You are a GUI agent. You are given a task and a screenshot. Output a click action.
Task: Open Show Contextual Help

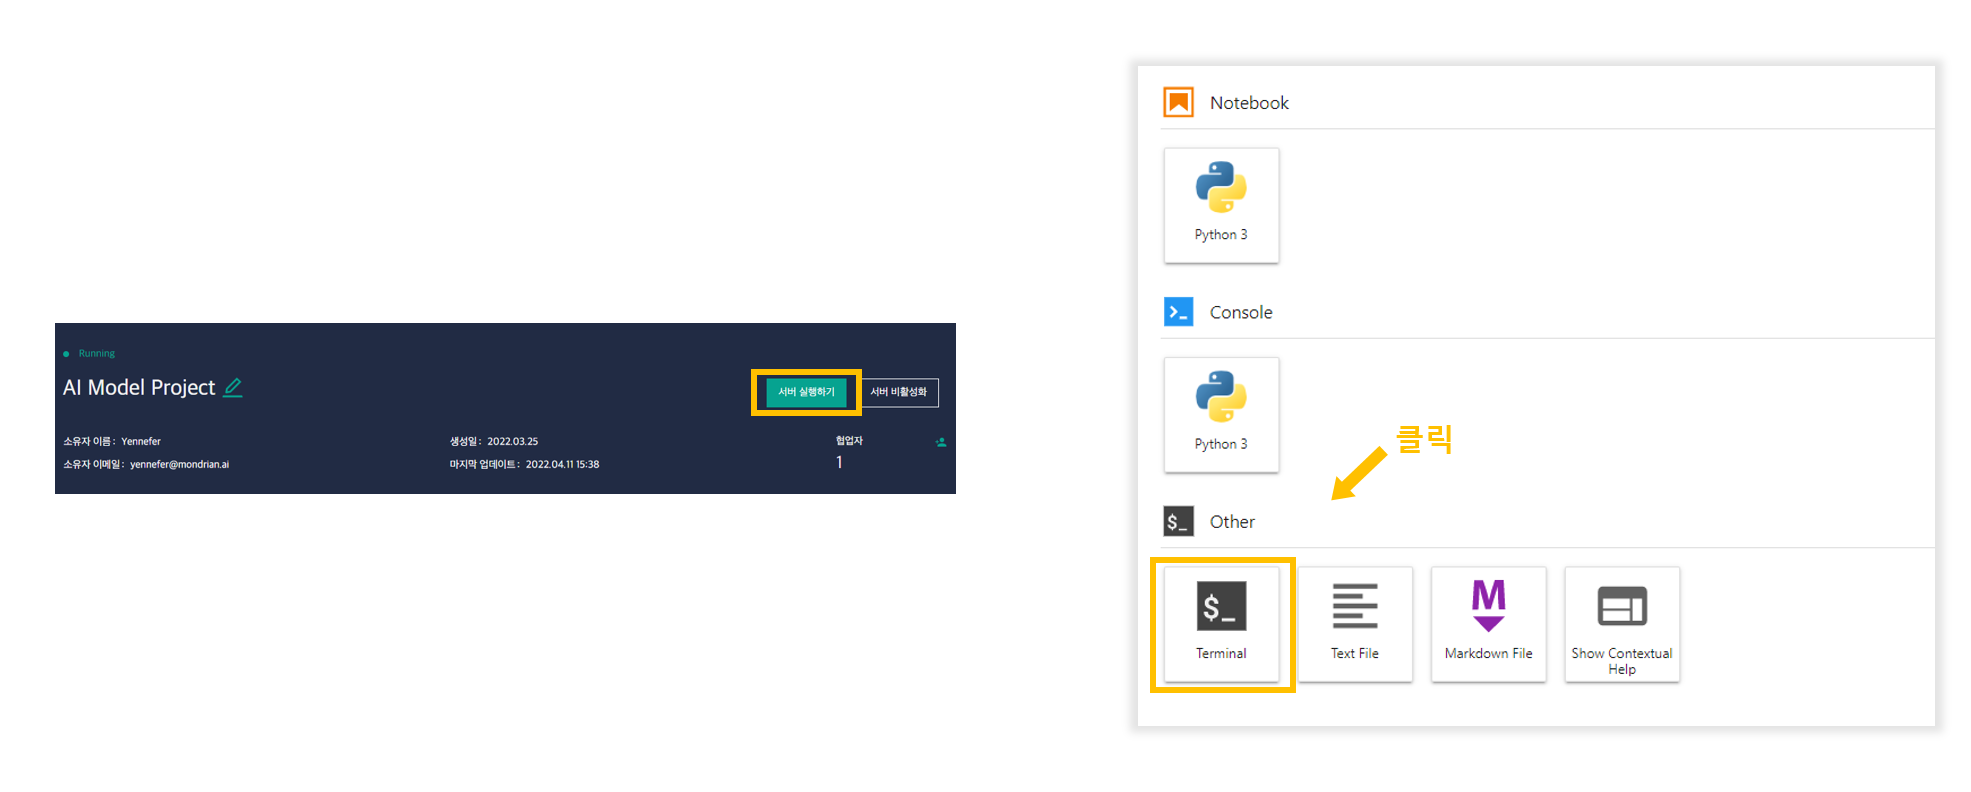(x=1621, y=624)
